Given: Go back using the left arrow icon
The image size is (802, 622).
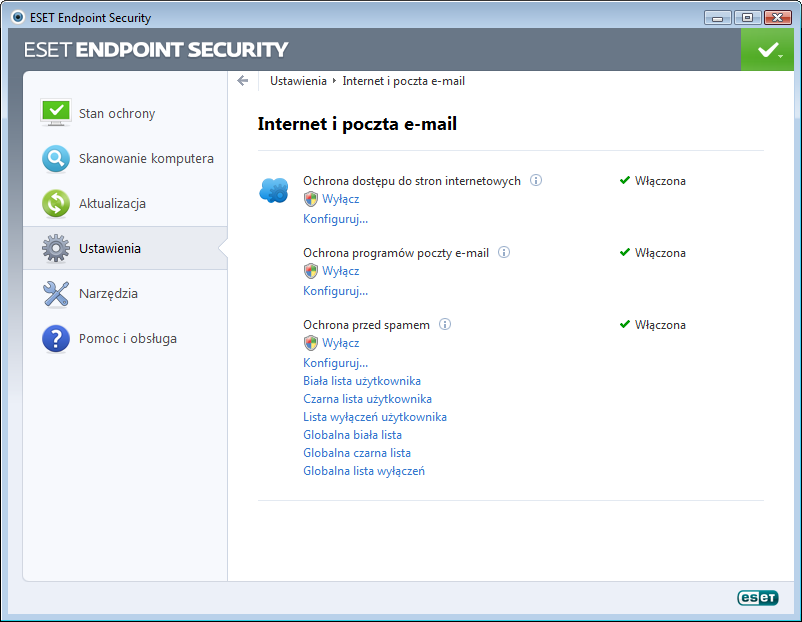Looking at the screenshot, I should point(243,81).
